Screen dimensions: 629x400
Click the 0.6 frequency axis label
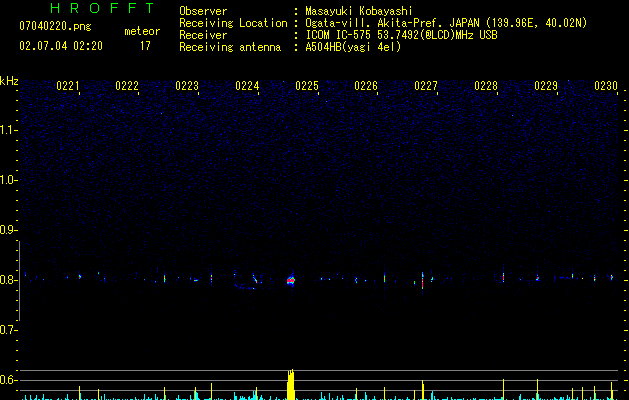point(9,380)
